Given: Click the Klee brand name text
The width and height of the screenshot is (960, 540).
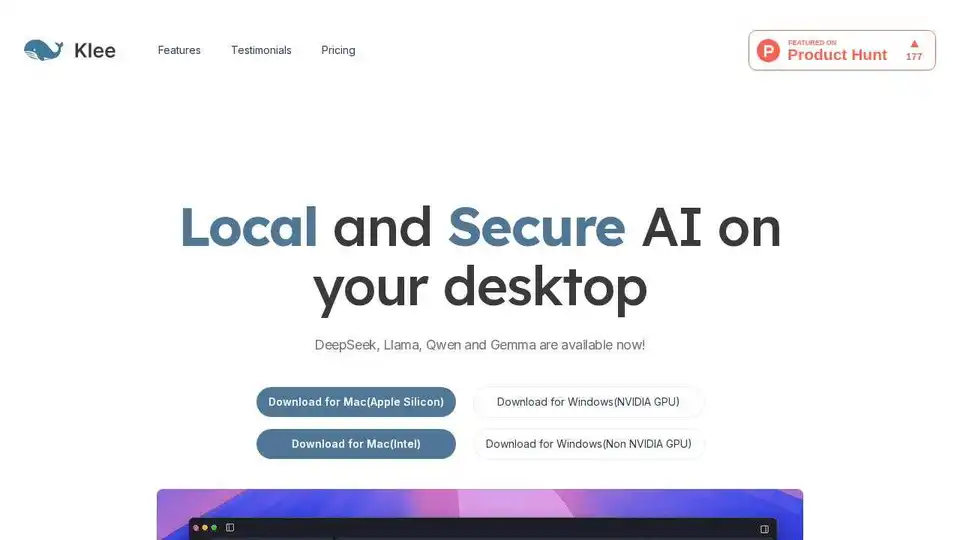Looking at the screenshot, I should [x=94, y=50].
